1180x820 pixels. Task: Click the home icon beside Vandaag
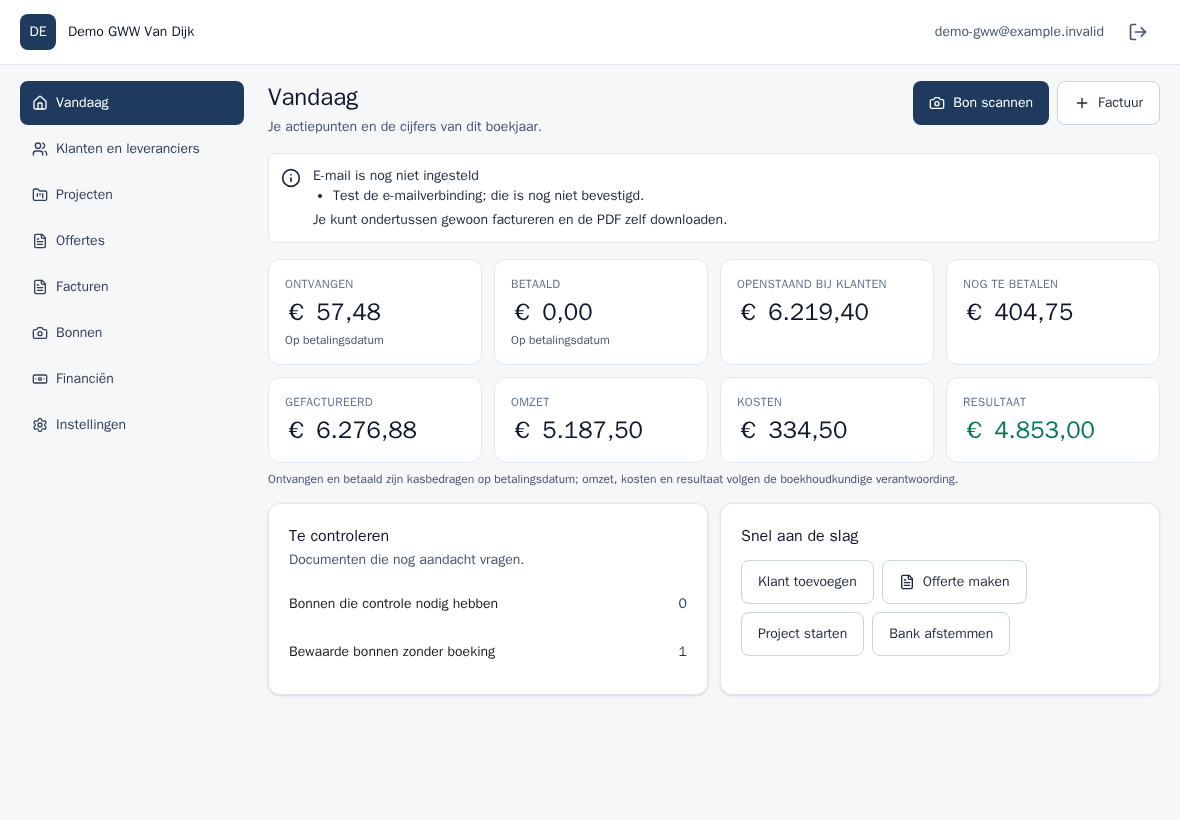(40, 102)
